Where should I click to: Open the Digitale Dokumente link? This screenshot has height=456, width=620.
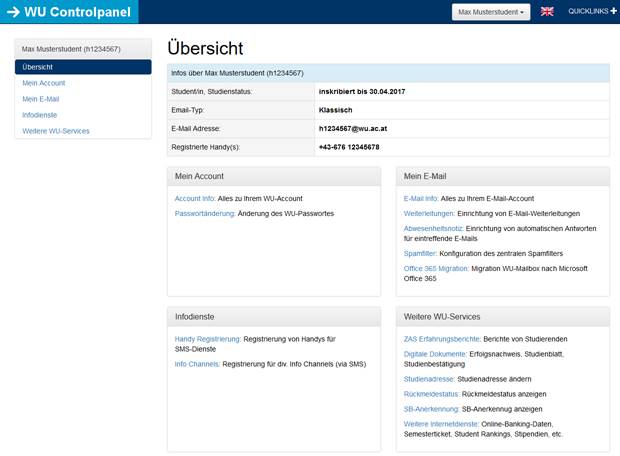435,354
